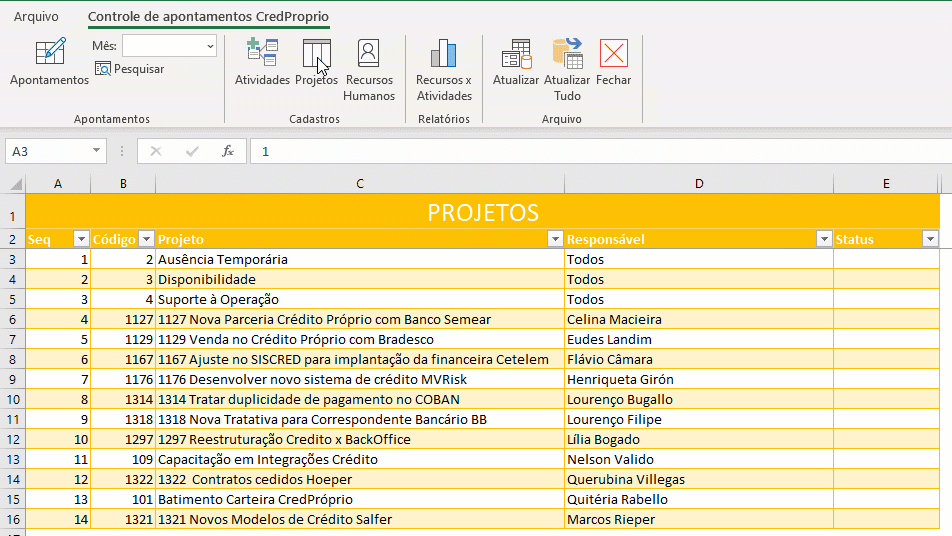Screen dimensions: 952x536
Task: Select column A header
Action: point(58,184)
